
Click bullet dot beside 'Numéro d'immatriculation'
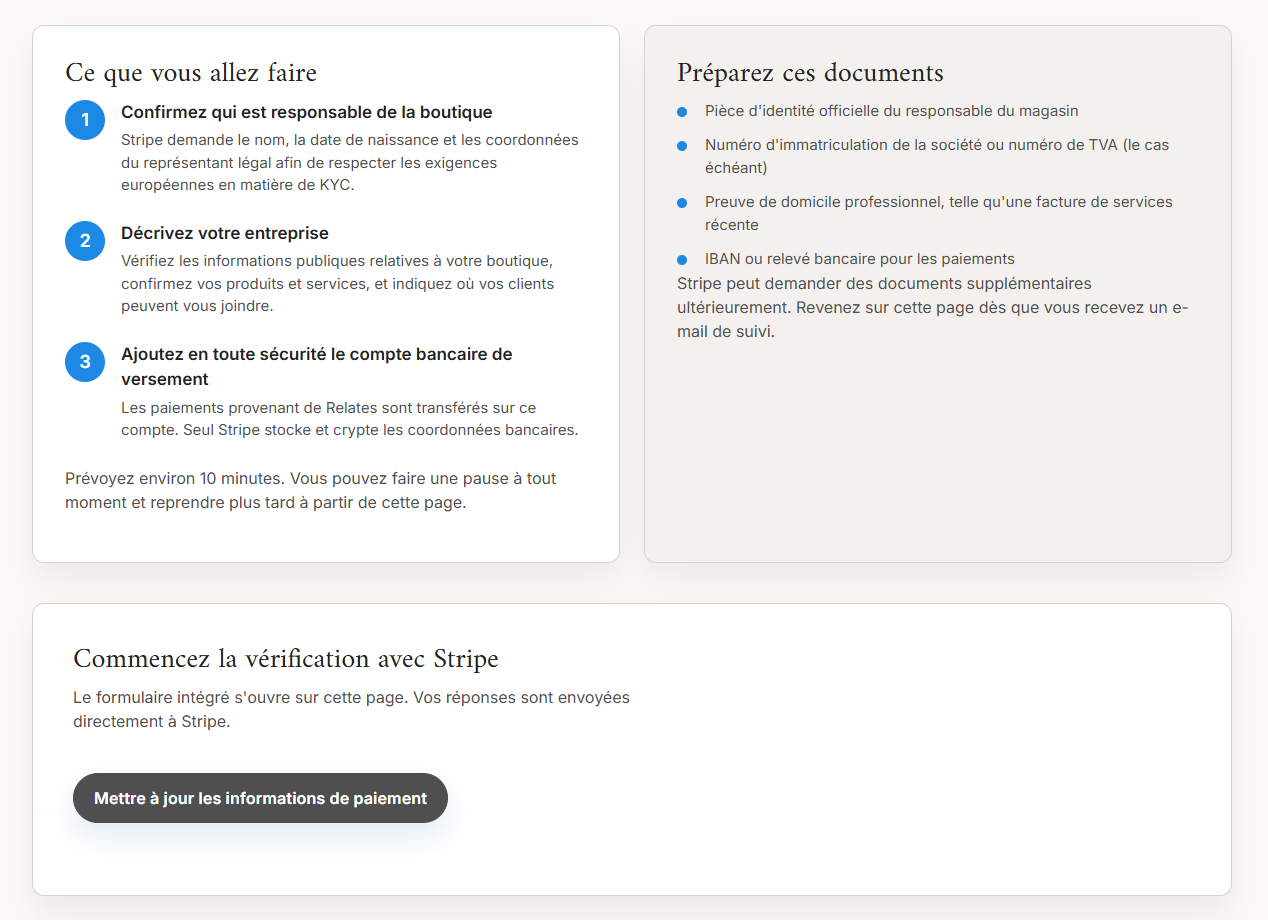tap(682, 146)
